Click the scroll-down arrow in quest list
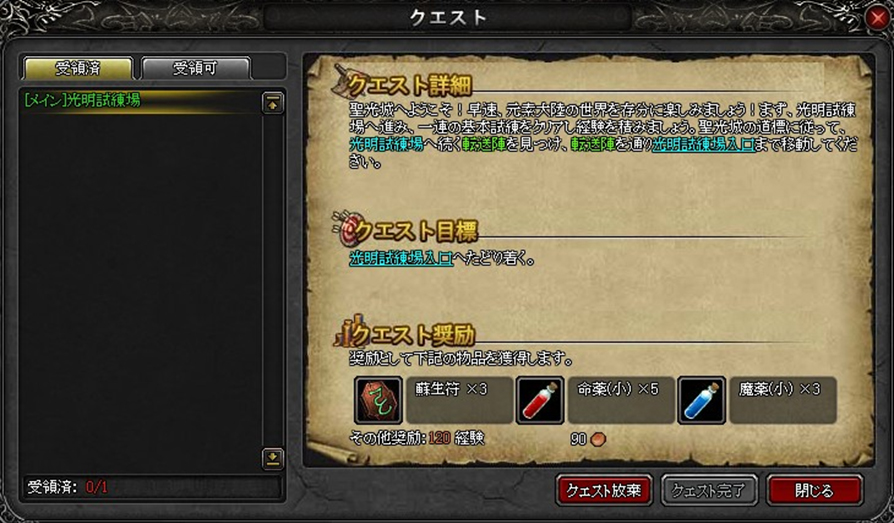This screenshot has width=894, height=523. [273, 459]
